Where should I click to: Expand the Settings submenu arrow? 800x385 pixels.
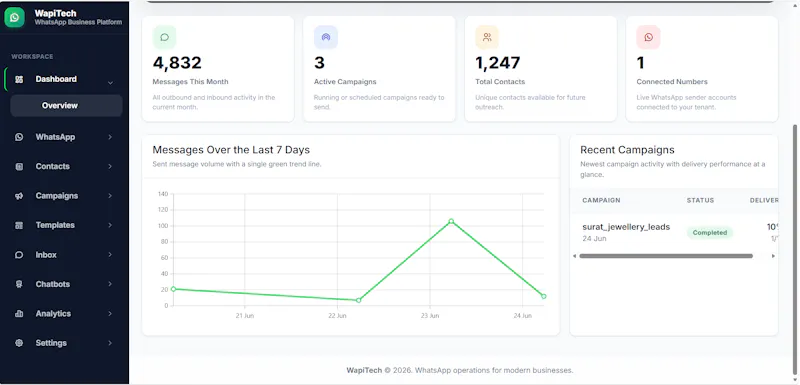(x=110, y=343)
